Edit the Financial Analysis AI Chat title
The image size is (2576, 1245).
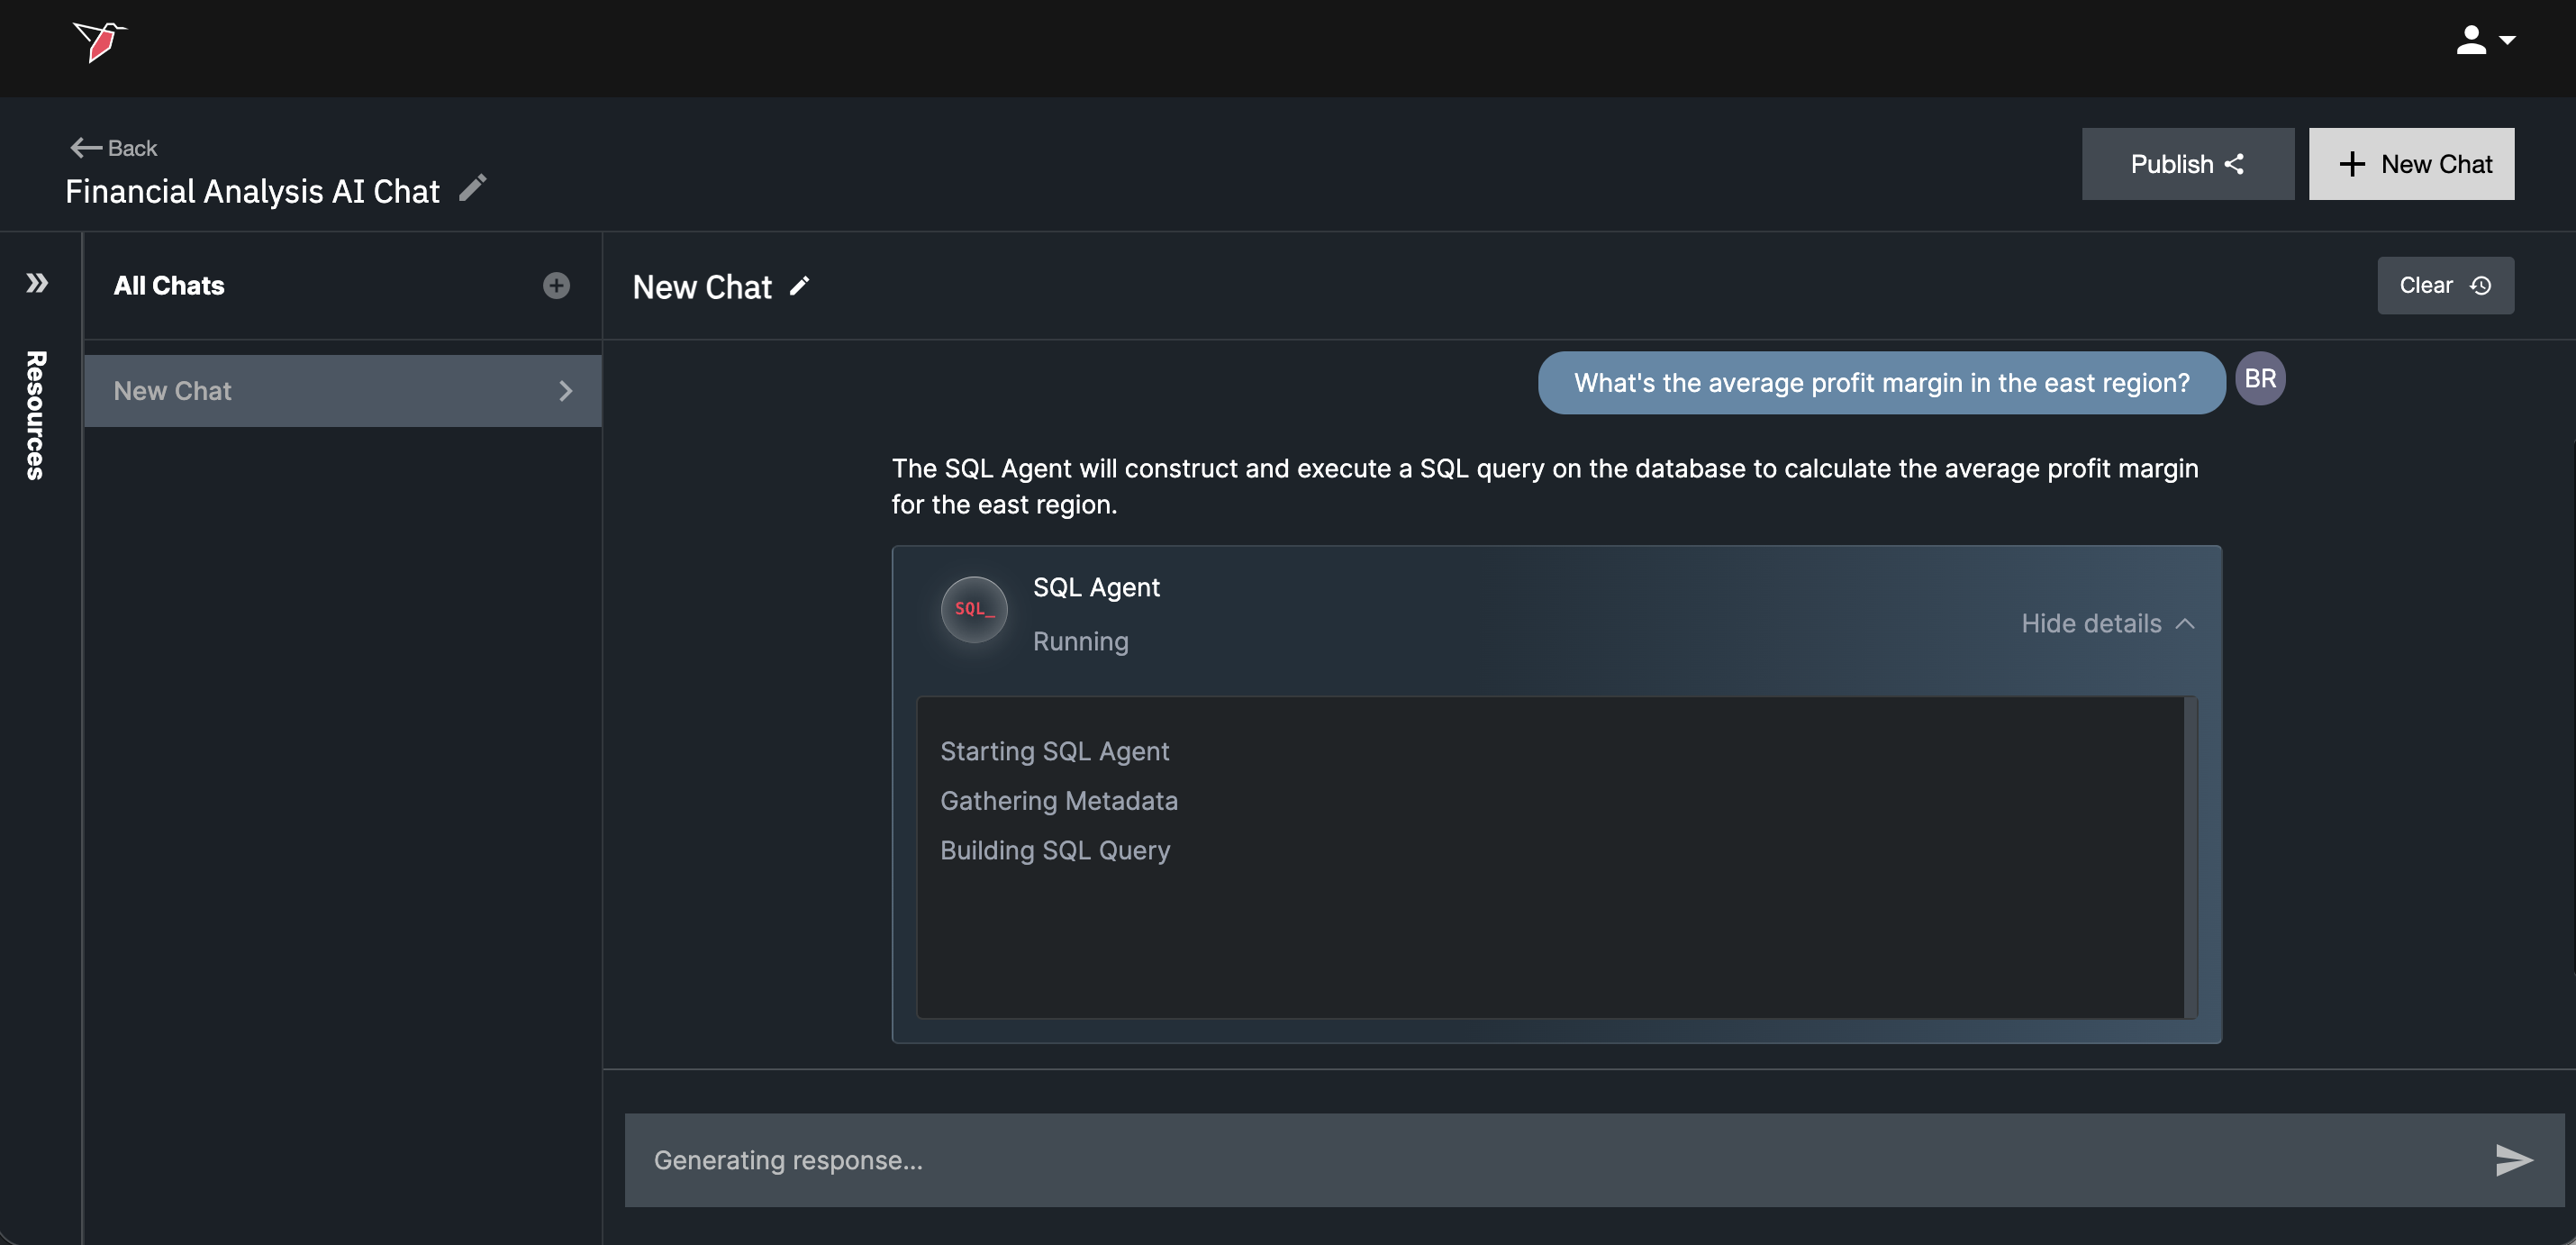(473, 188)
